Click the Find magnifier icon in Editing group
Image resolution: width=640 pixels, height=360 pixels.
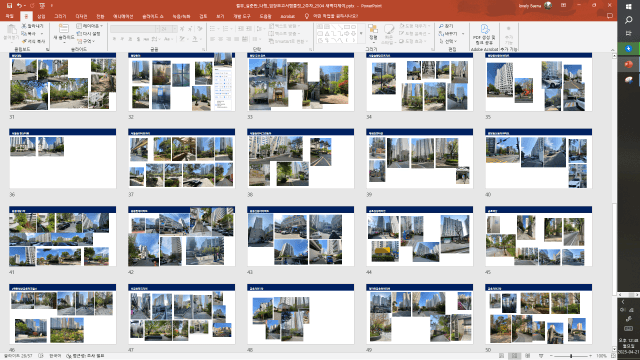(x=441, y=26)
